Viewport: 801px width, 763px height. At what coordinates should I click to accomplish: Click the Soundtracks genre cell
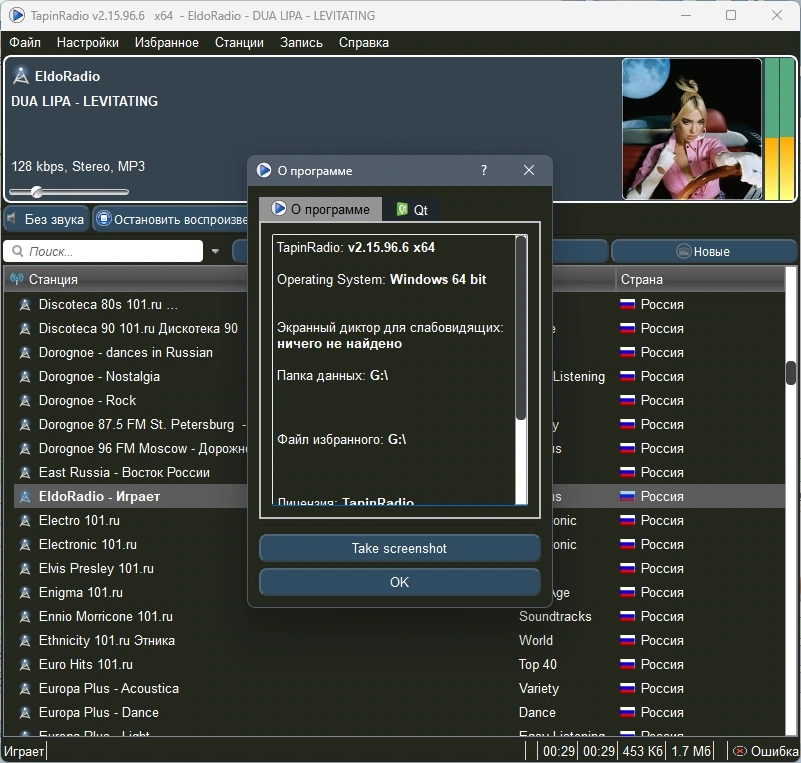[x=555, y=616]
